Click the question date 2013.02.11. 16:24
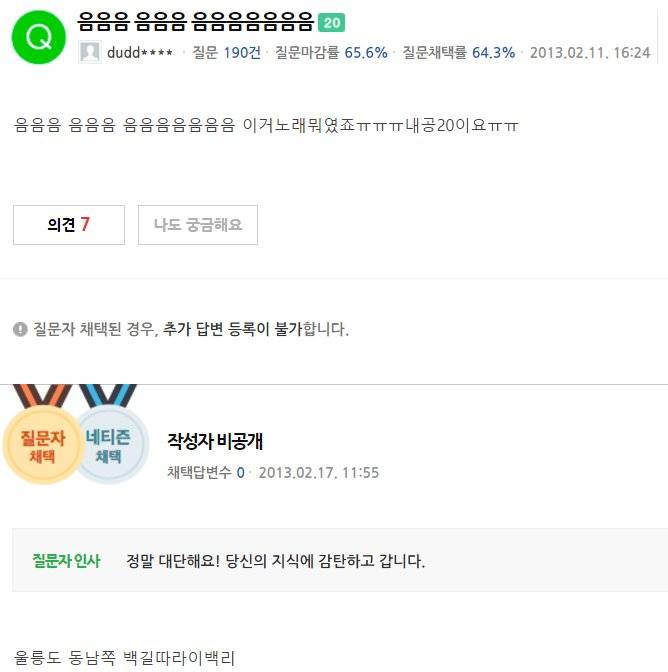The image size is (668, 672). [590, 53]
